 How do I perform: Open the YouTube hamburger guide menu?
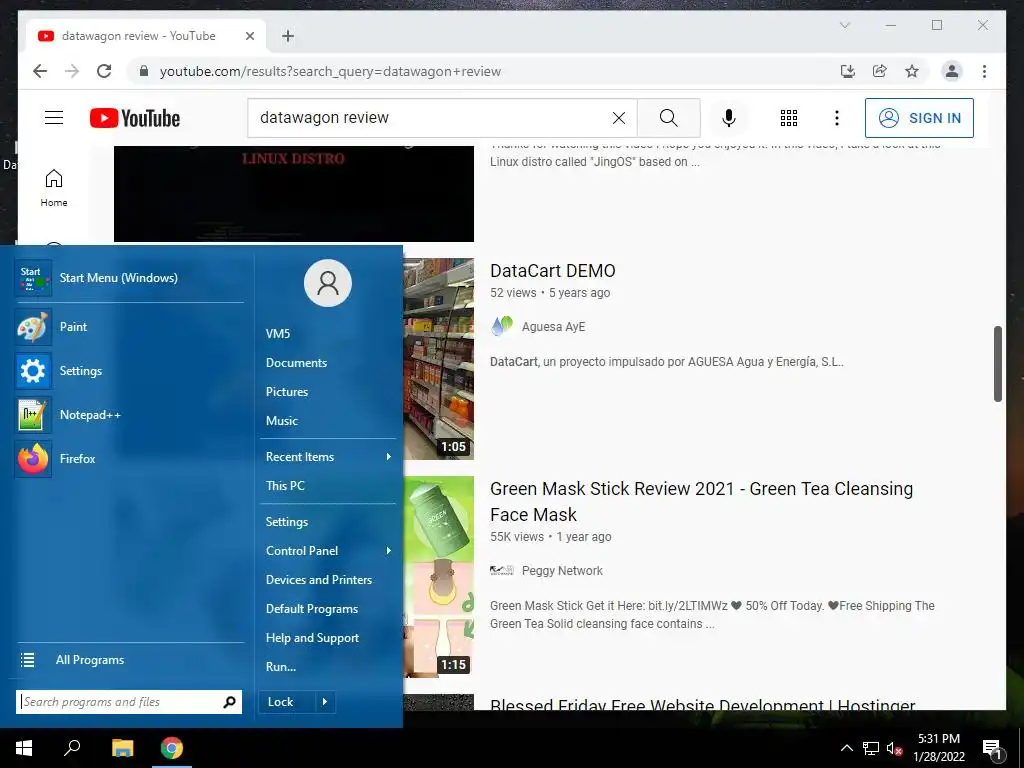point(54,118)
